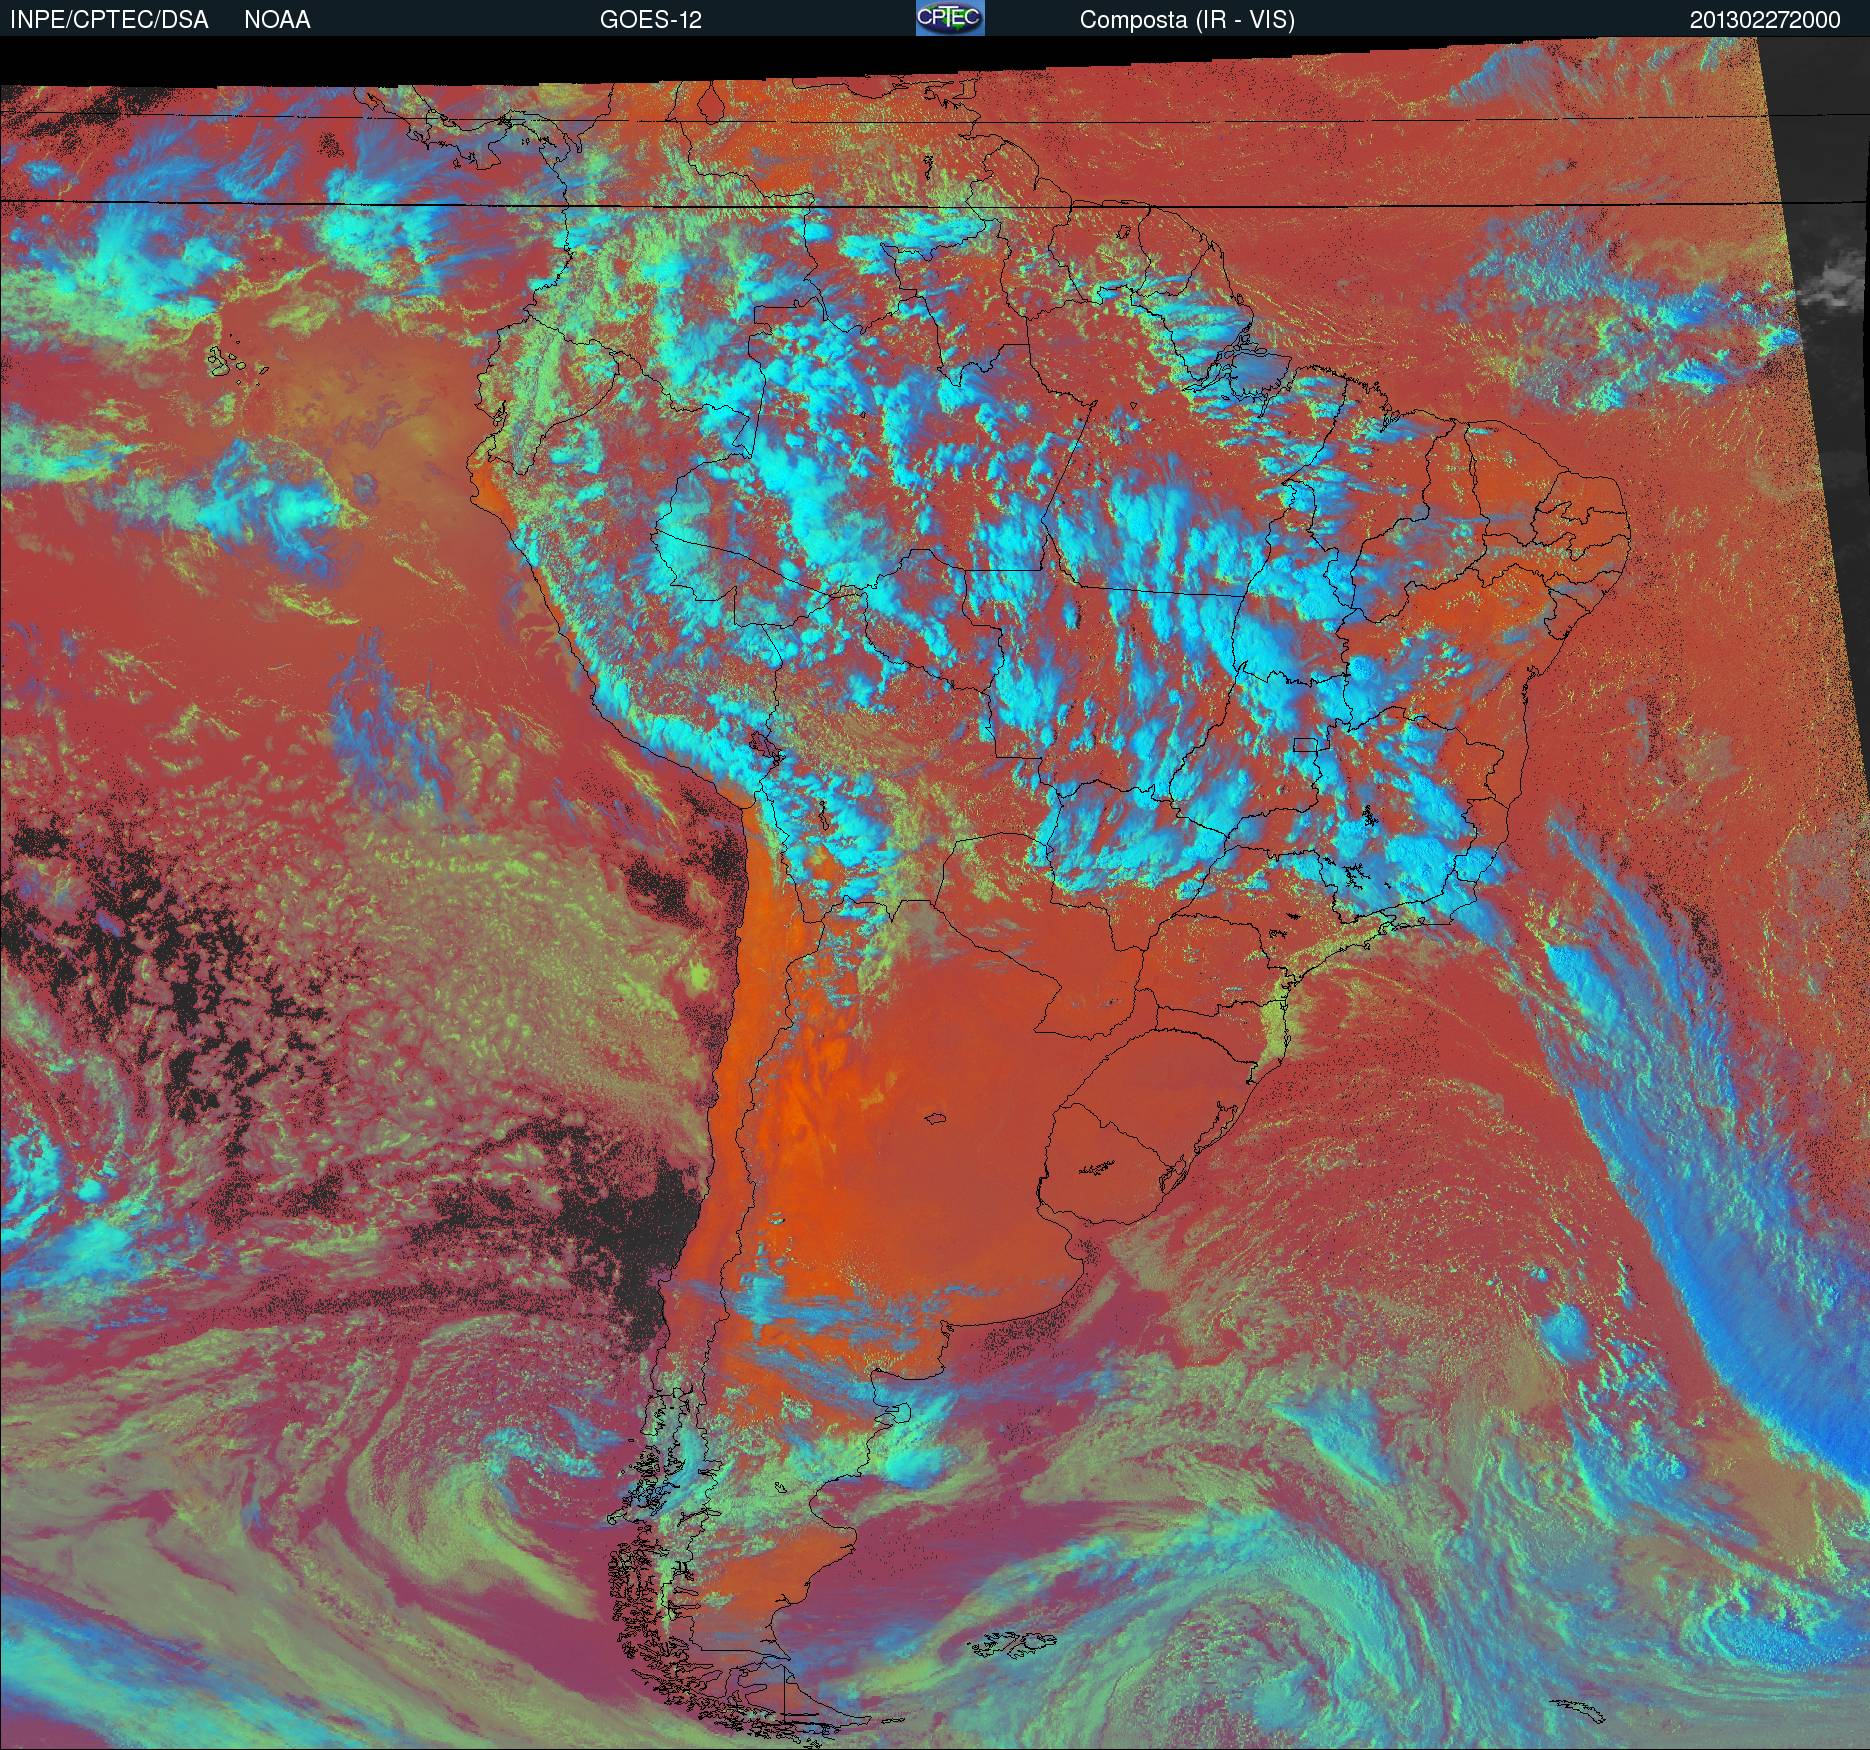Select the Composta (IR - VIS) title
Screen dimensions: 1870x1750
click(1187, 20)
